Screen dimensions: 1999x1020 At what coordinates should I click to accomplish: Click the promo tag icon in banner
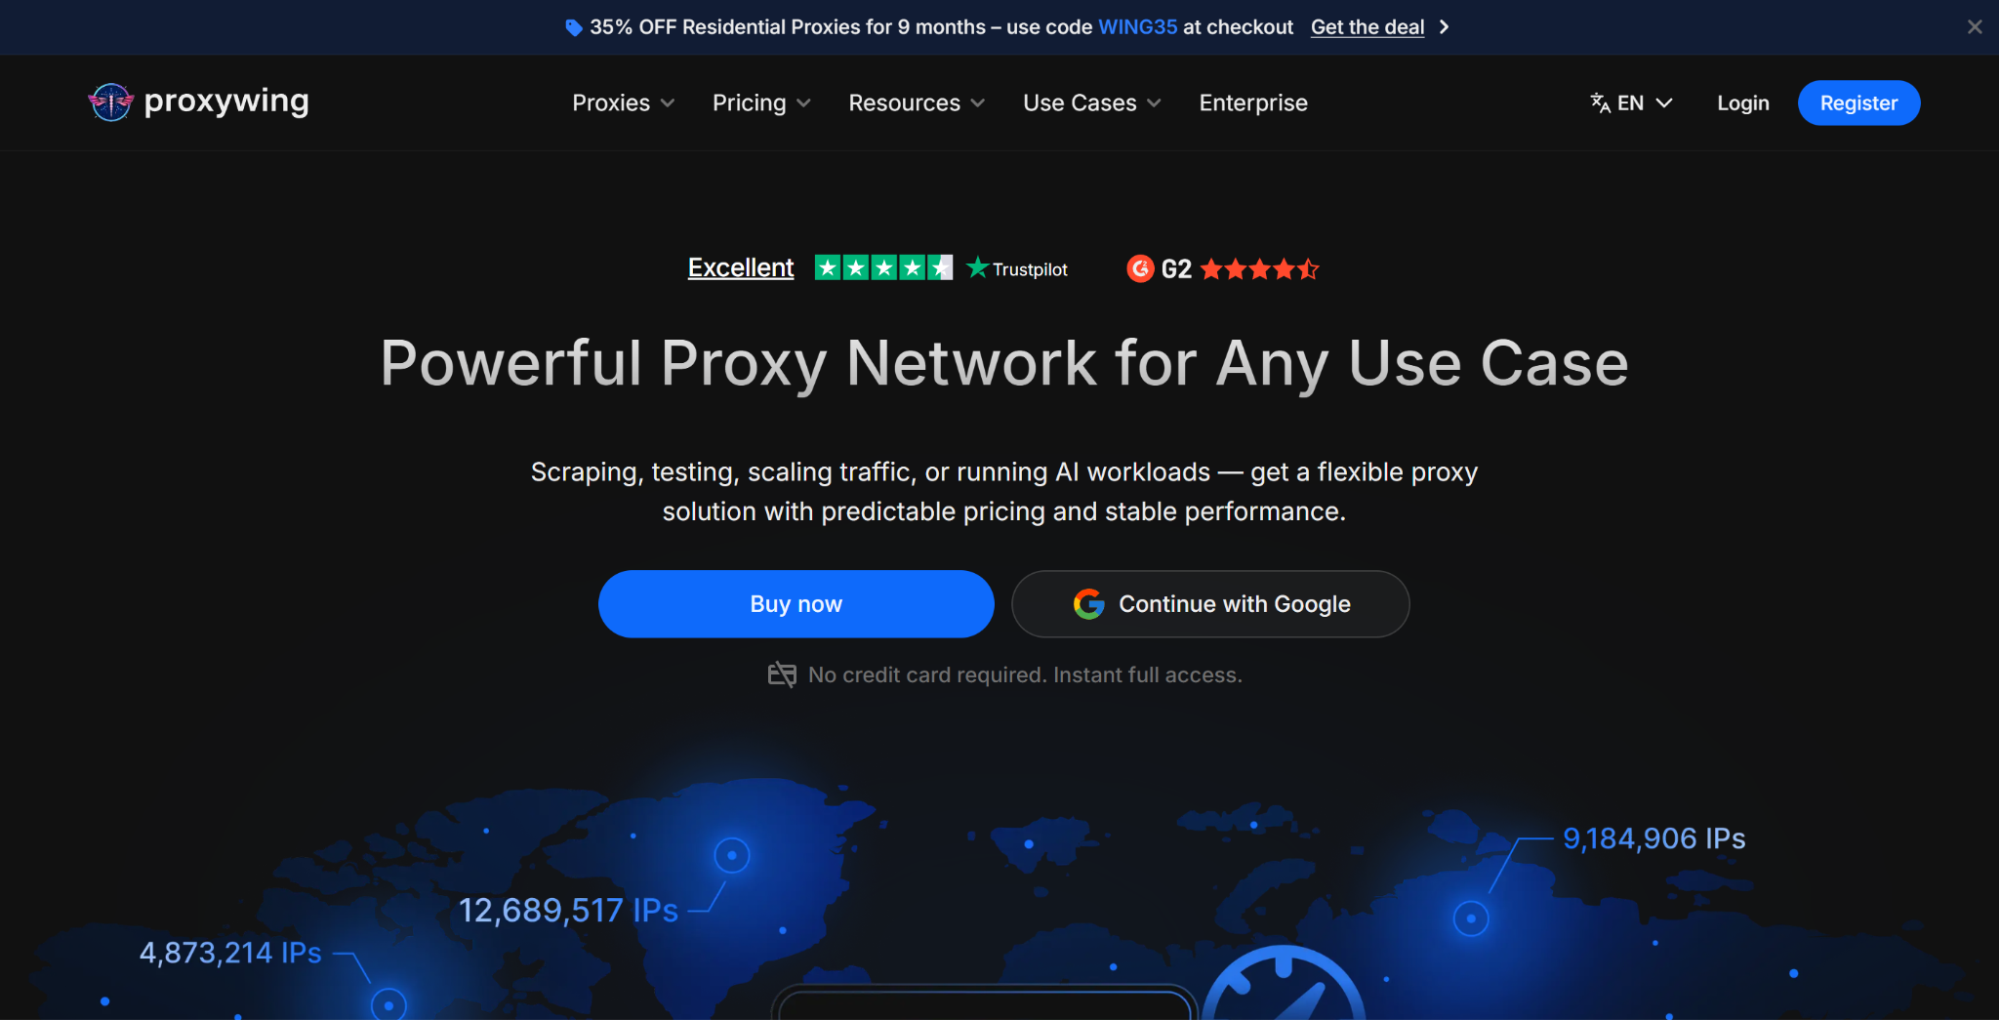coord(573,28)
